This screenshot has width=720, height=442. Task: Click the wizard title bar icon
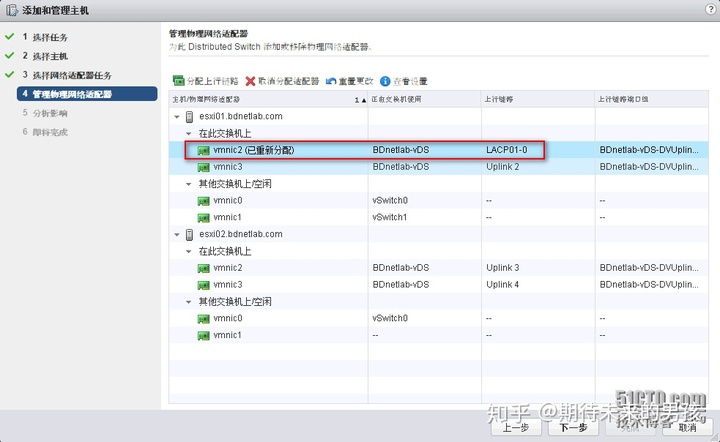point(11,10)
